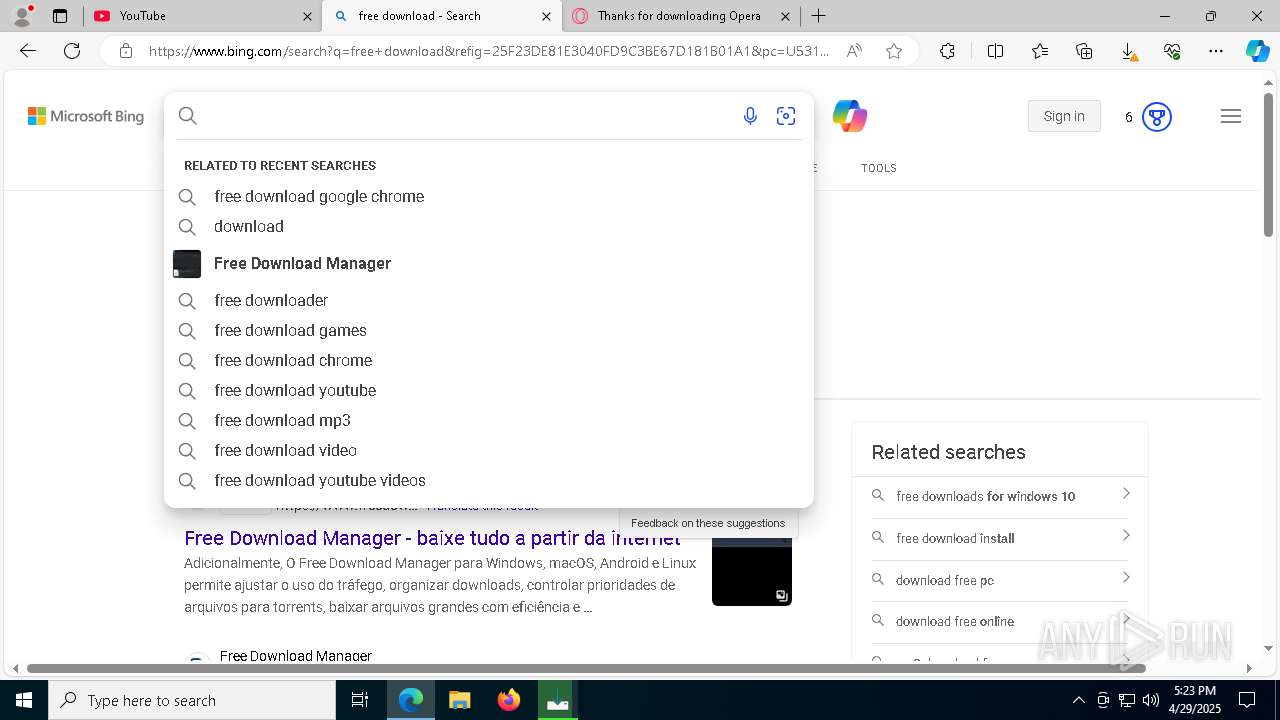Click the search magnifier in Bing box
The height and width of the screenshot is (720, 1280).
pos(187,116)
